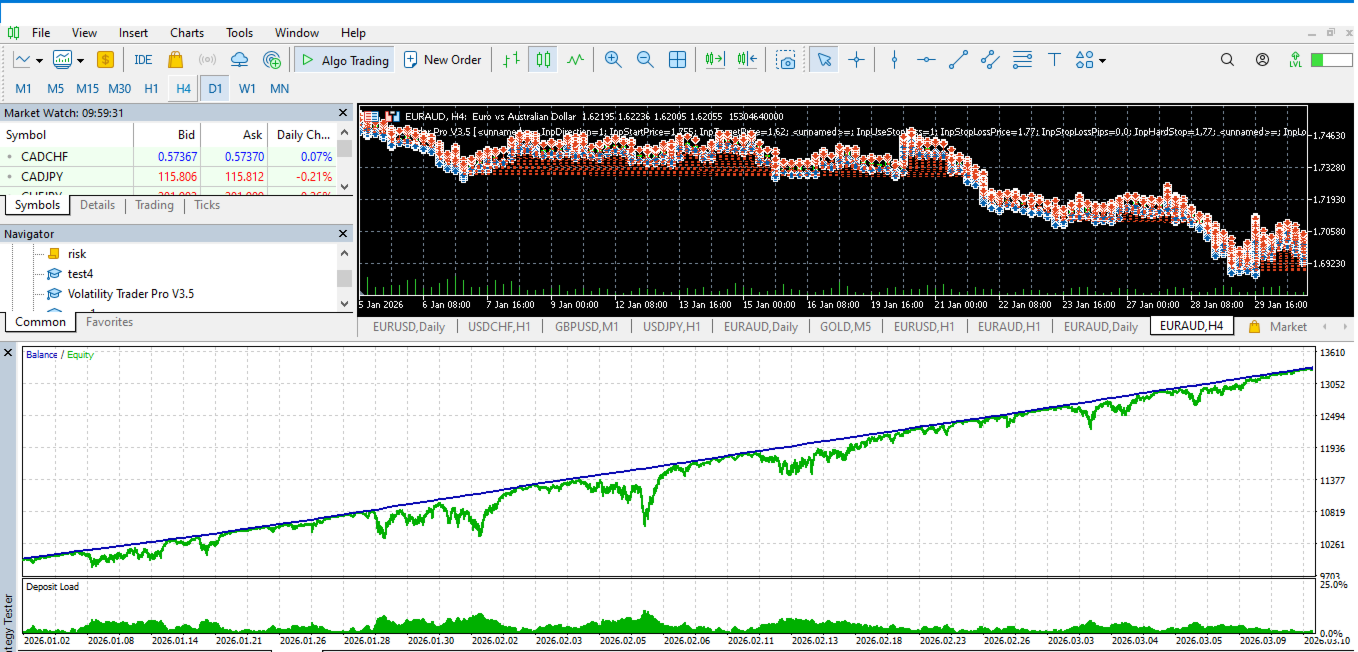This screenshot has width=1358, height=652.
Task: Open the shapes objects dropdown
Action: [x=1090, y=60]
